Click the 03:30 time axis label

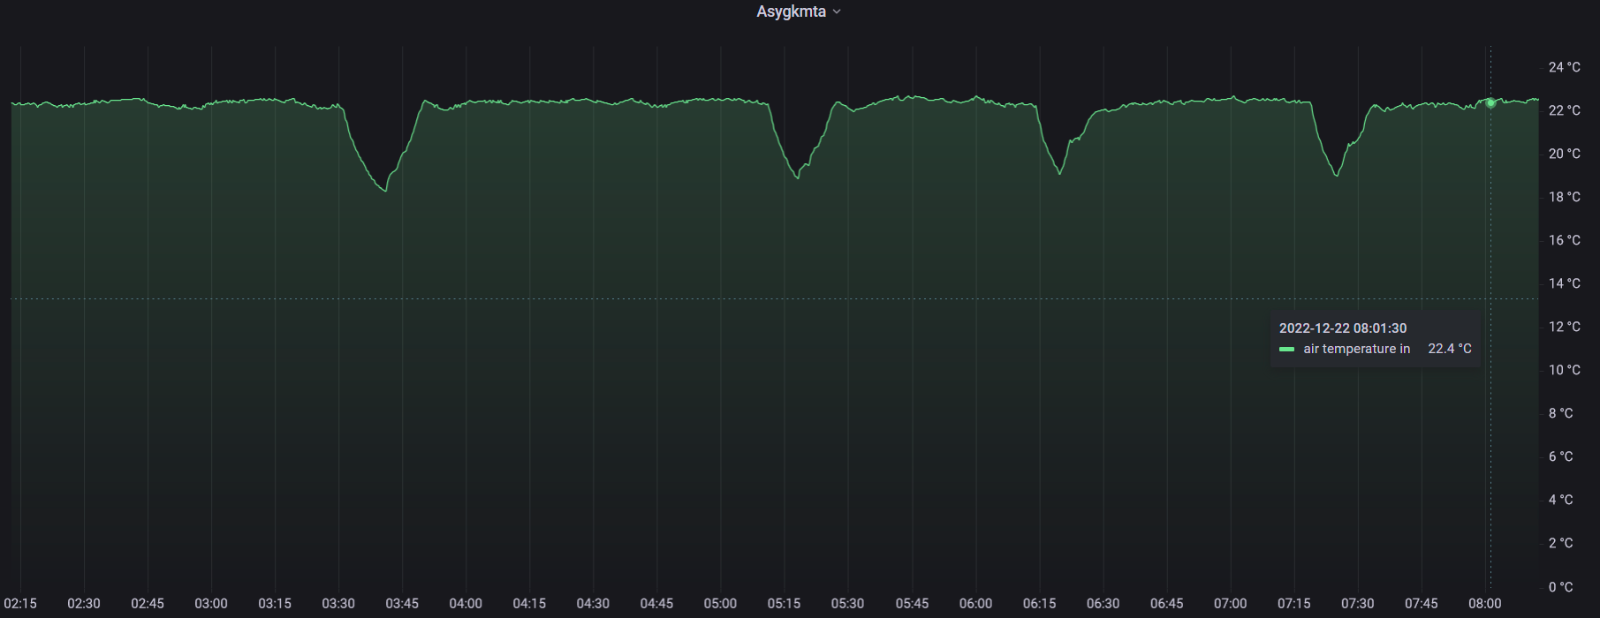pos(338,603)
